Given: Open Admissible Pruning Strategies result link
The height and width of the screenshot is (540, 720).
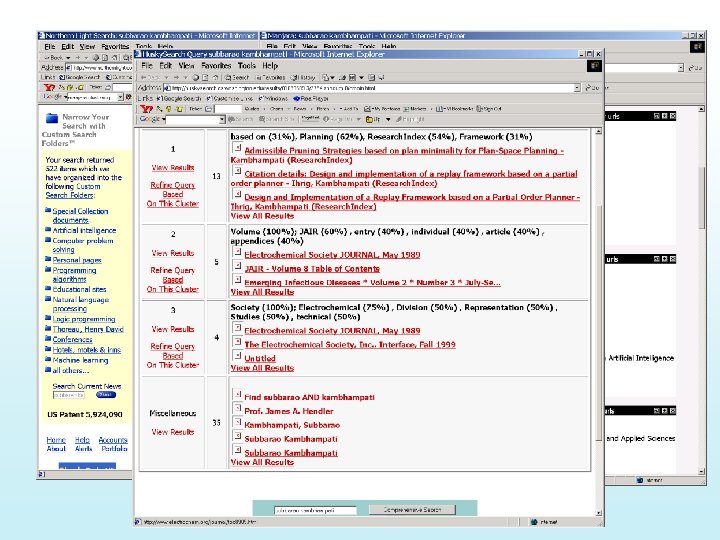Looking at the screenshot, I should pos(397,155).
